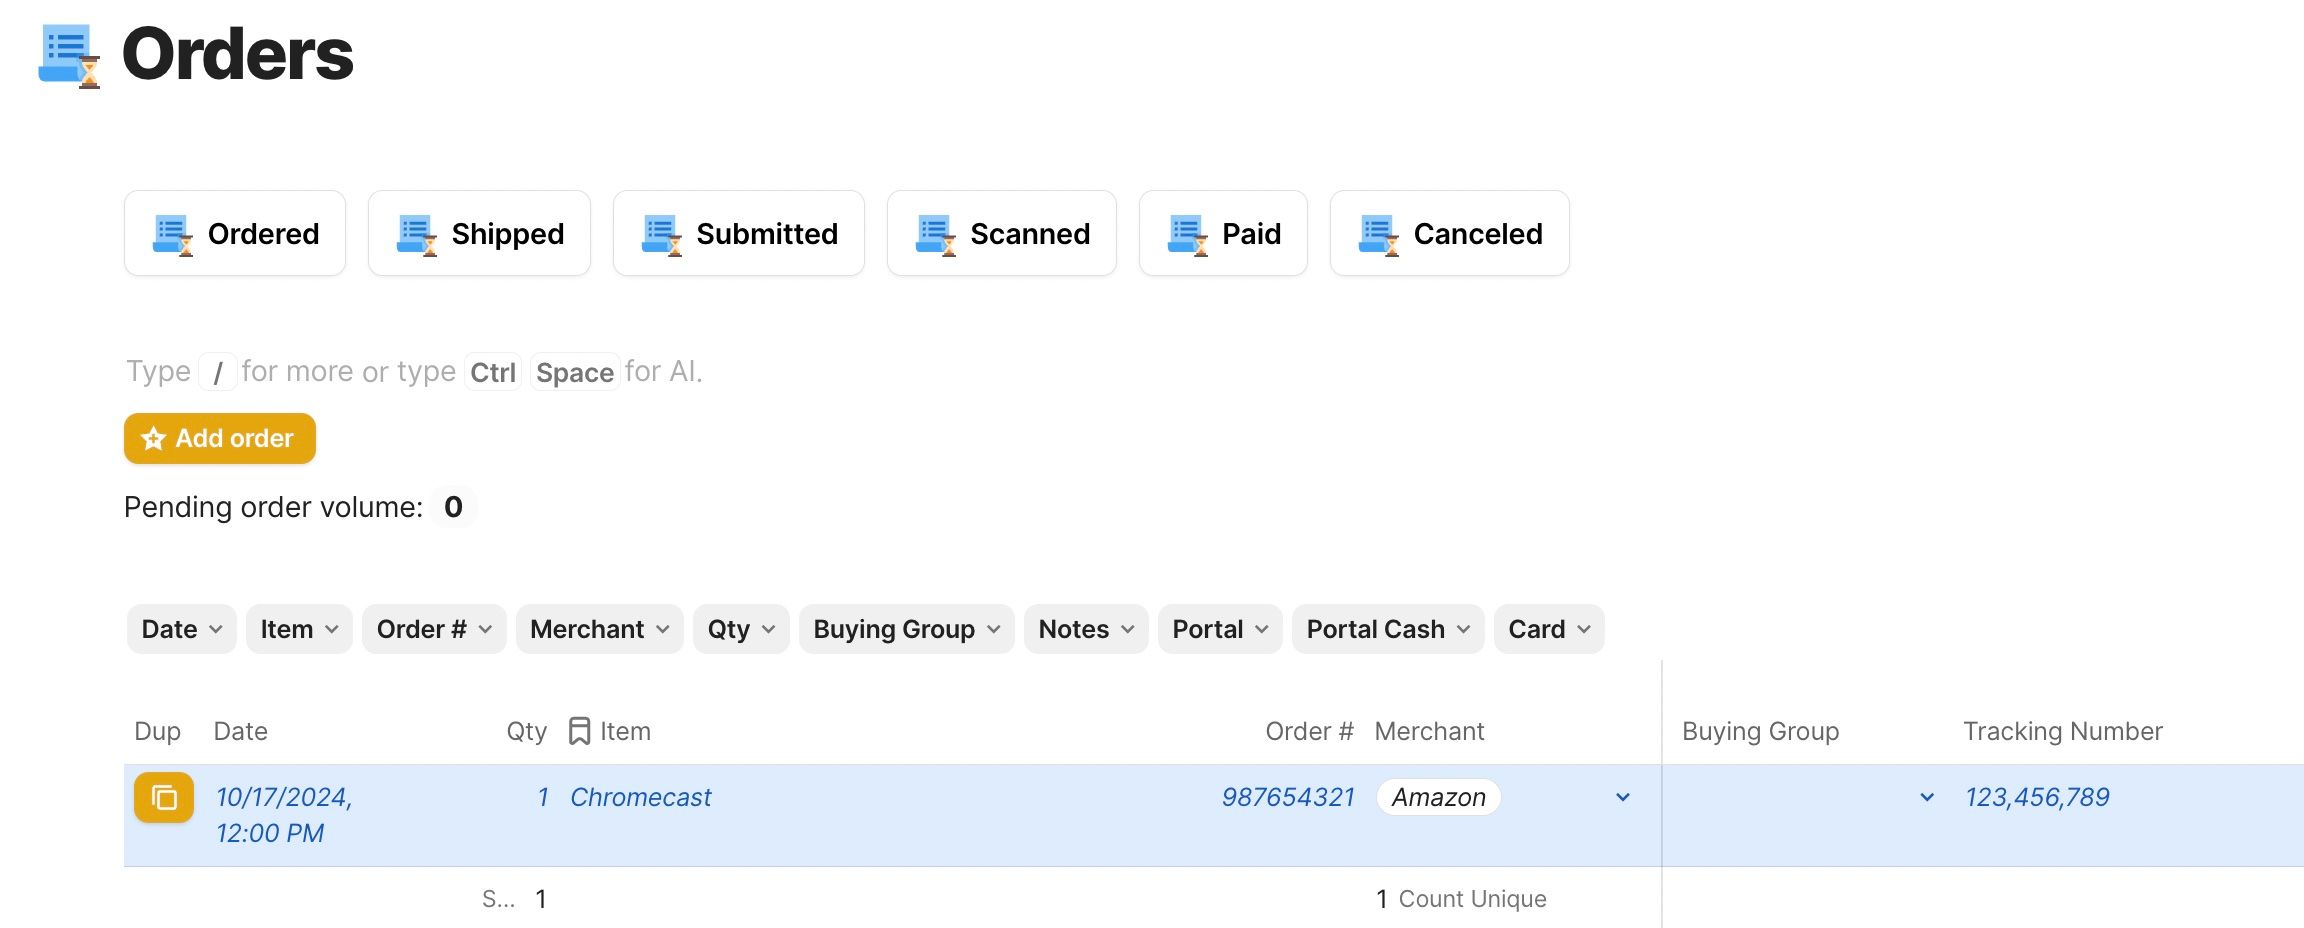2304x928 pixels.
Task: Open the Notes filter dropdown
Action: pyautogui.click(x=1086, y=629)
